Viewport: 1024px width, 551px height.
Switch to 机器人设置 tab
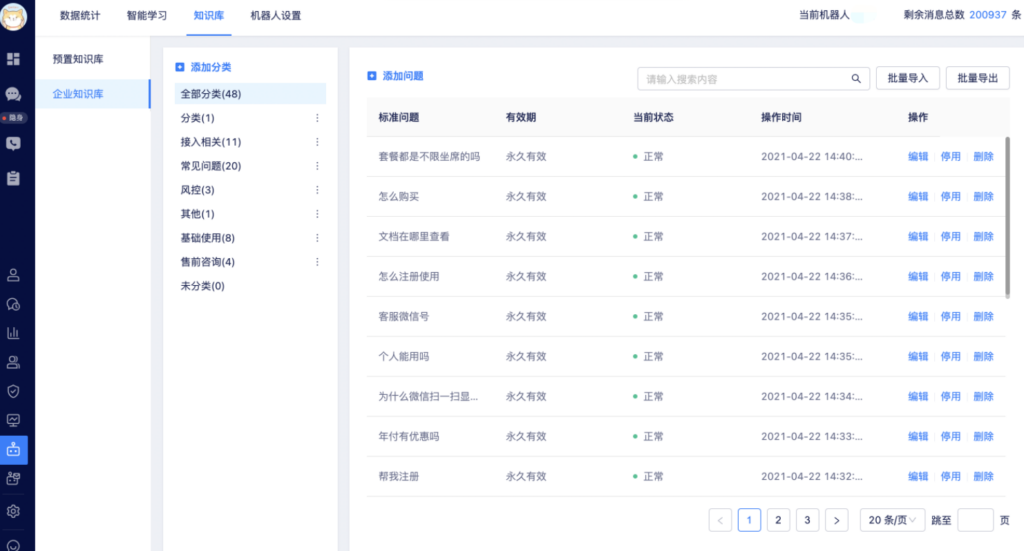(x=276, y=16)
